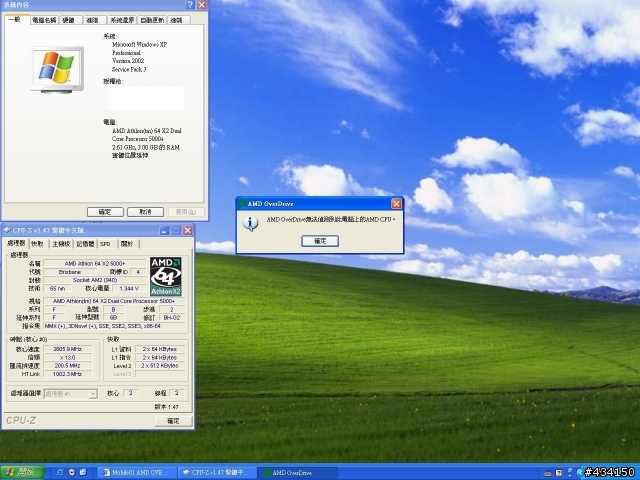
Task: Click the 'BH-G2' revision value
Action: point(172,318)
